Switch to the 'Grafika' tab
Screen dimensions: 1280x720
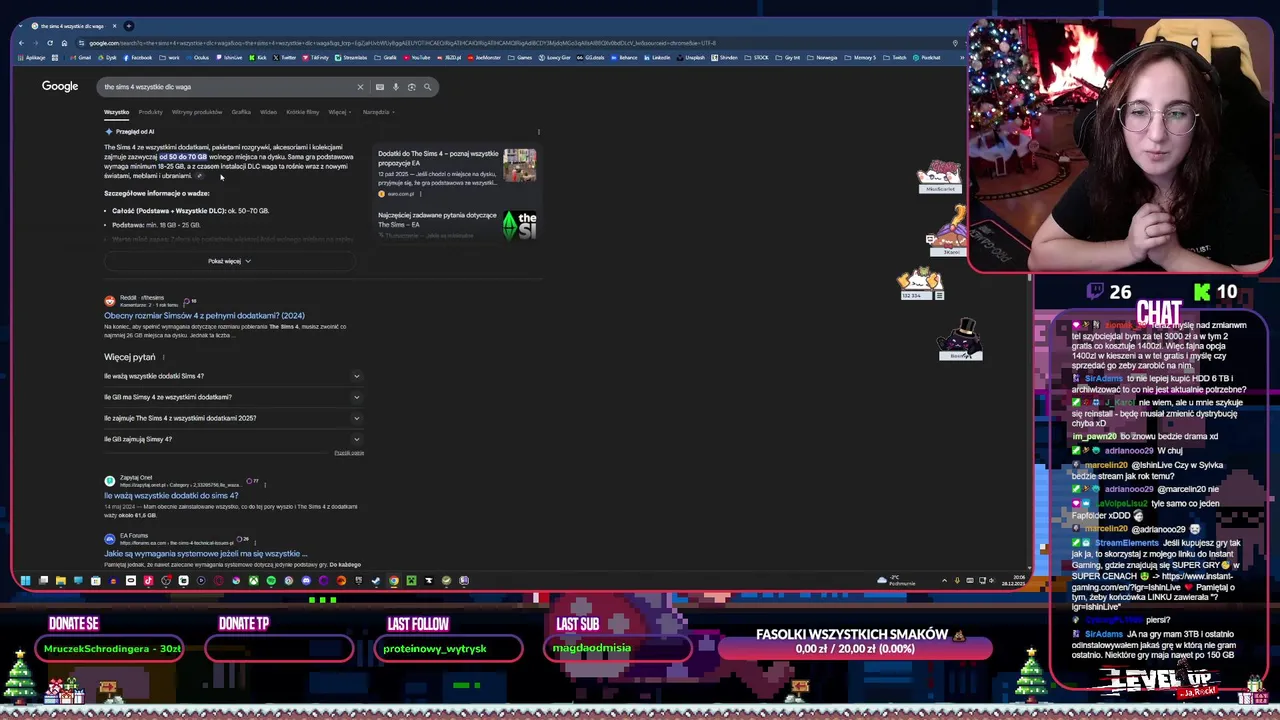point(241,112)
